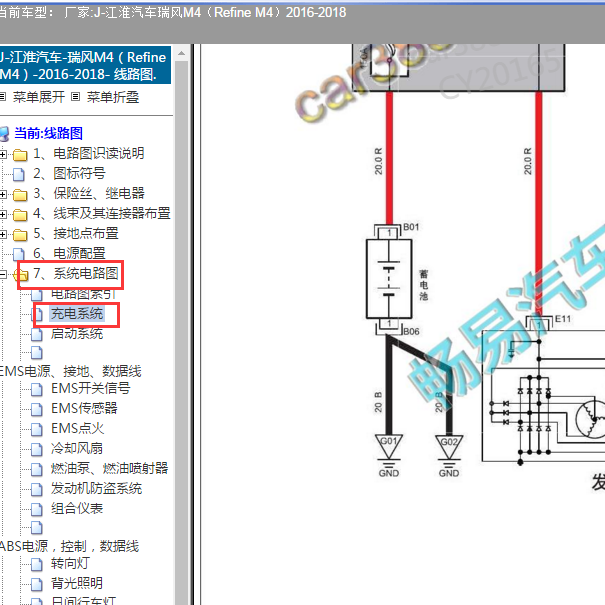Click the navigation panel scroll-up arrow
Image resolution: width=605 pixels, height=605 pixels.
[181, 54]
